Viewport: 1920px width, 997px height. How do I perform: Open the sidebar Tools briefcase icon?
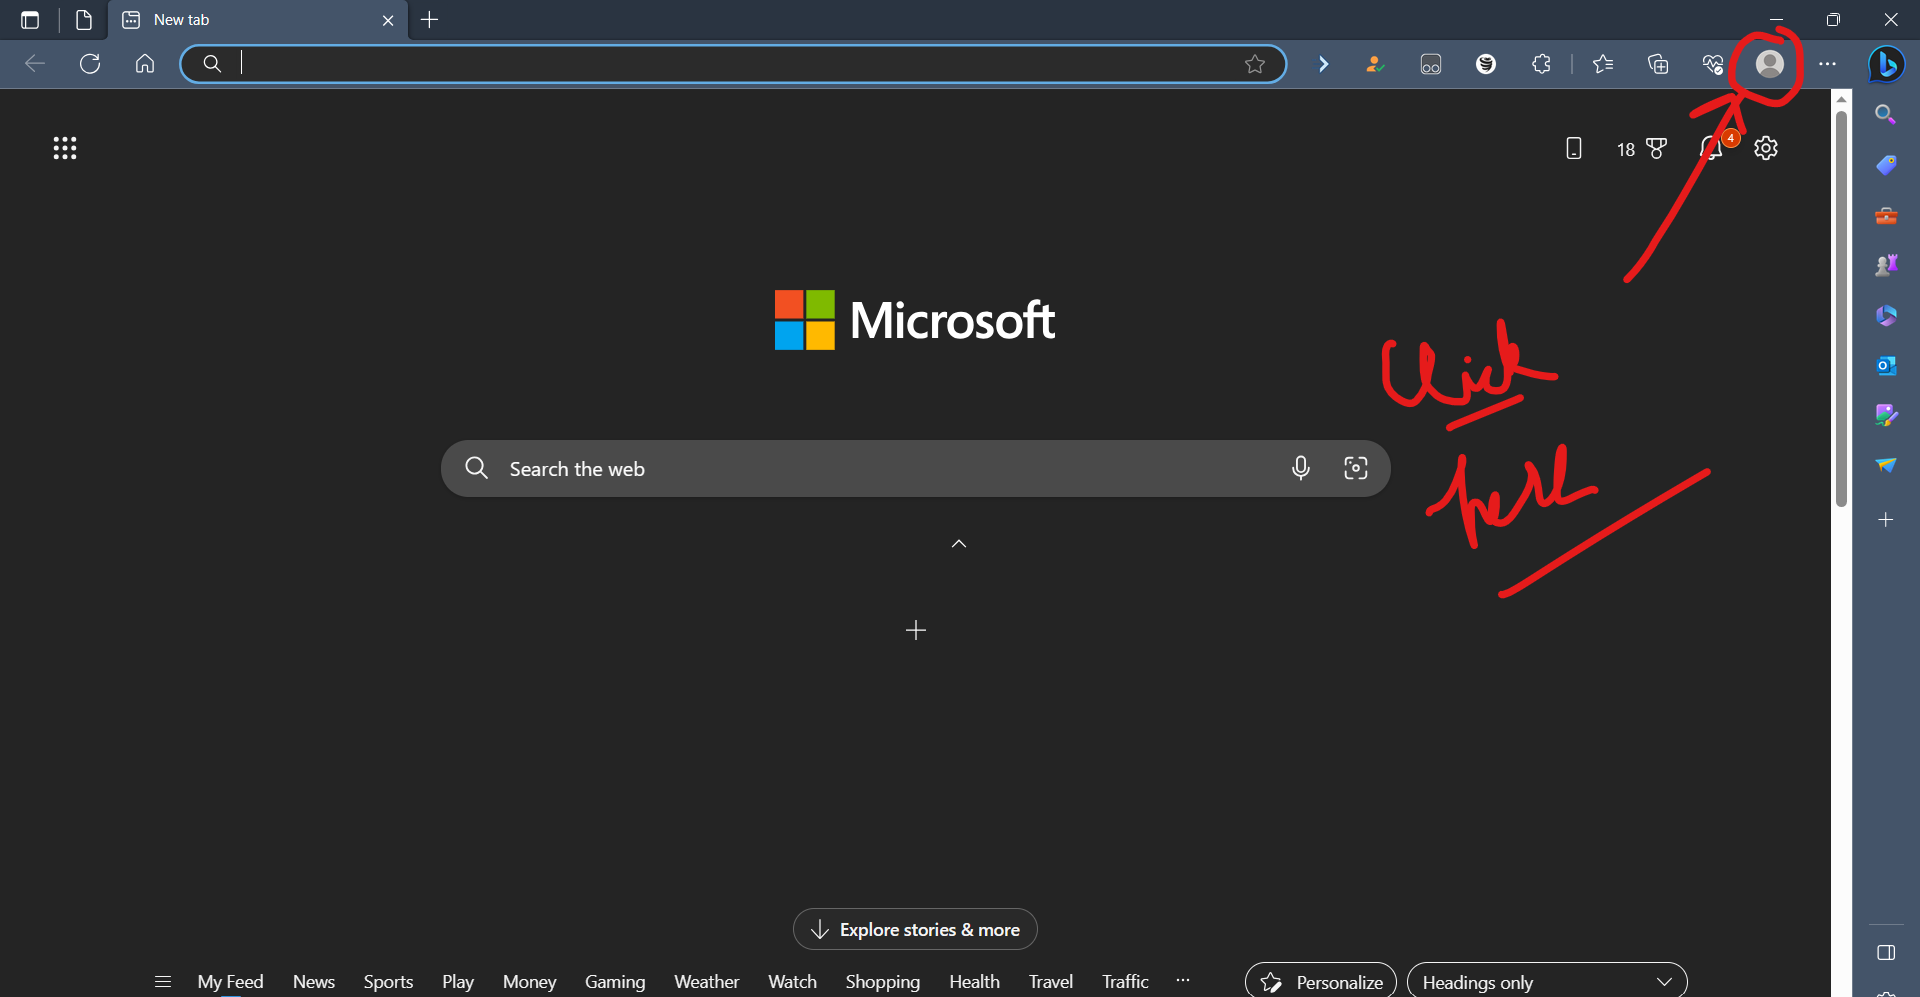coord(1886,215)
